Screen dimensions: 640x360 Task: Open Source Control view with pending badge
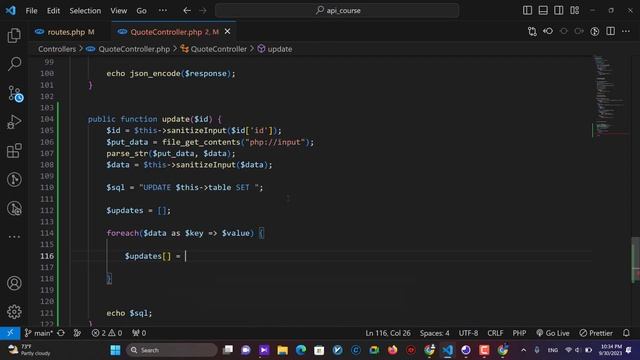coord(15,93)
